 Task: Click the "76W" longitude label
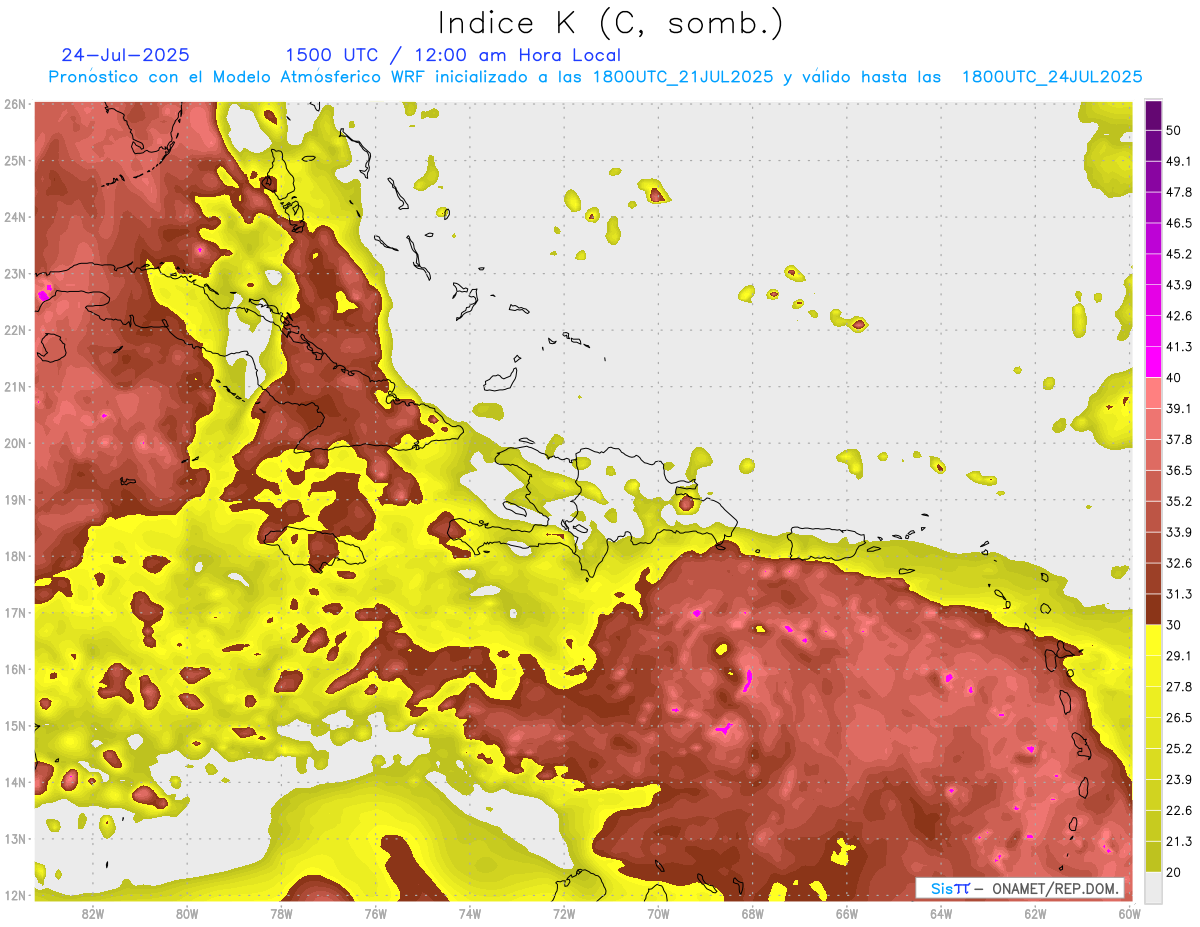coord(376,912)
